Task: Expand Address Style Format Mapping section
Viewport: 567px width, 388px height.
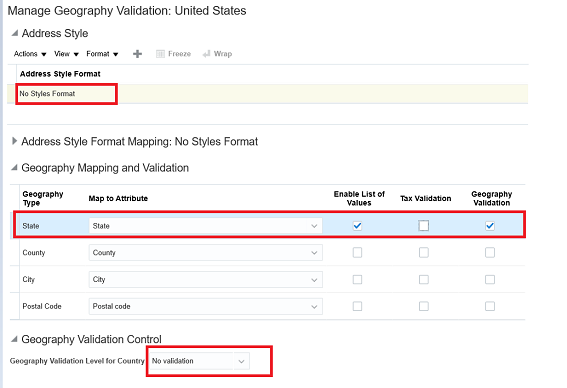Action: (14, 141)
